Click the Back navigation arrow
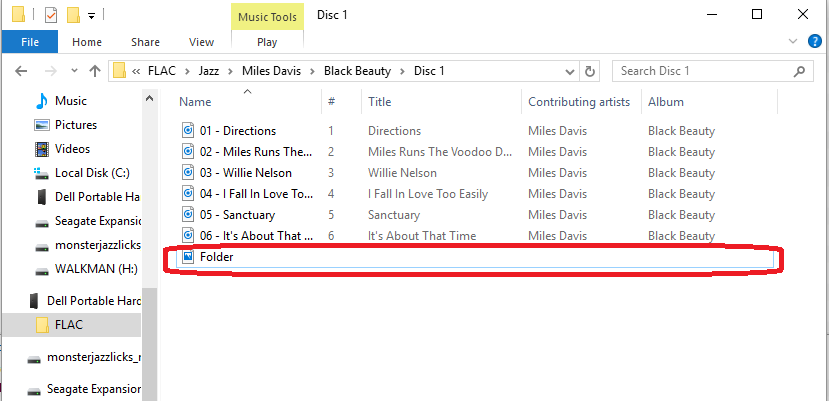 tap(21, 71)
